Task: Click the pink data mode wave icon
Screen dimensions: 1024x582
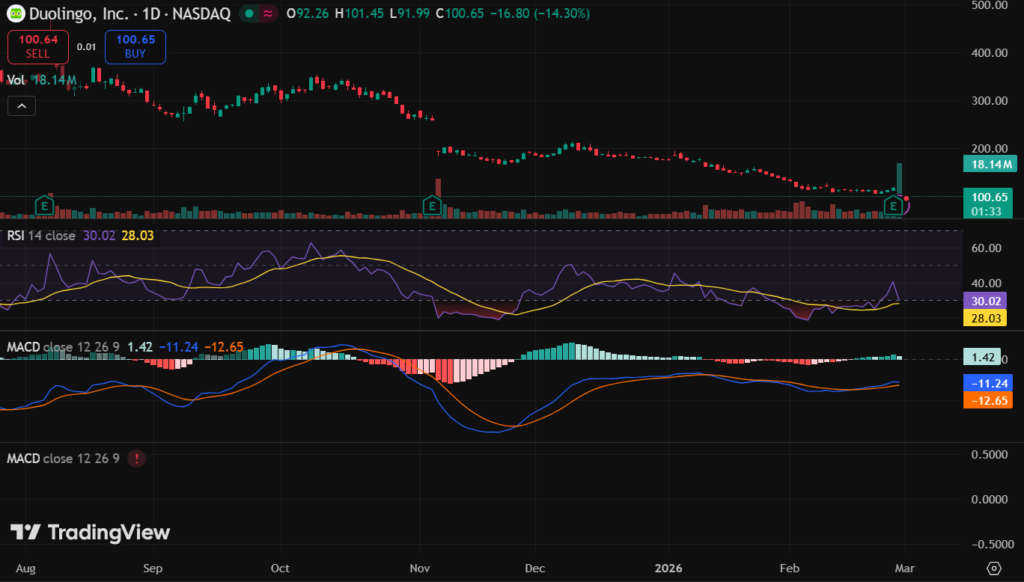Action: (268, 14)
